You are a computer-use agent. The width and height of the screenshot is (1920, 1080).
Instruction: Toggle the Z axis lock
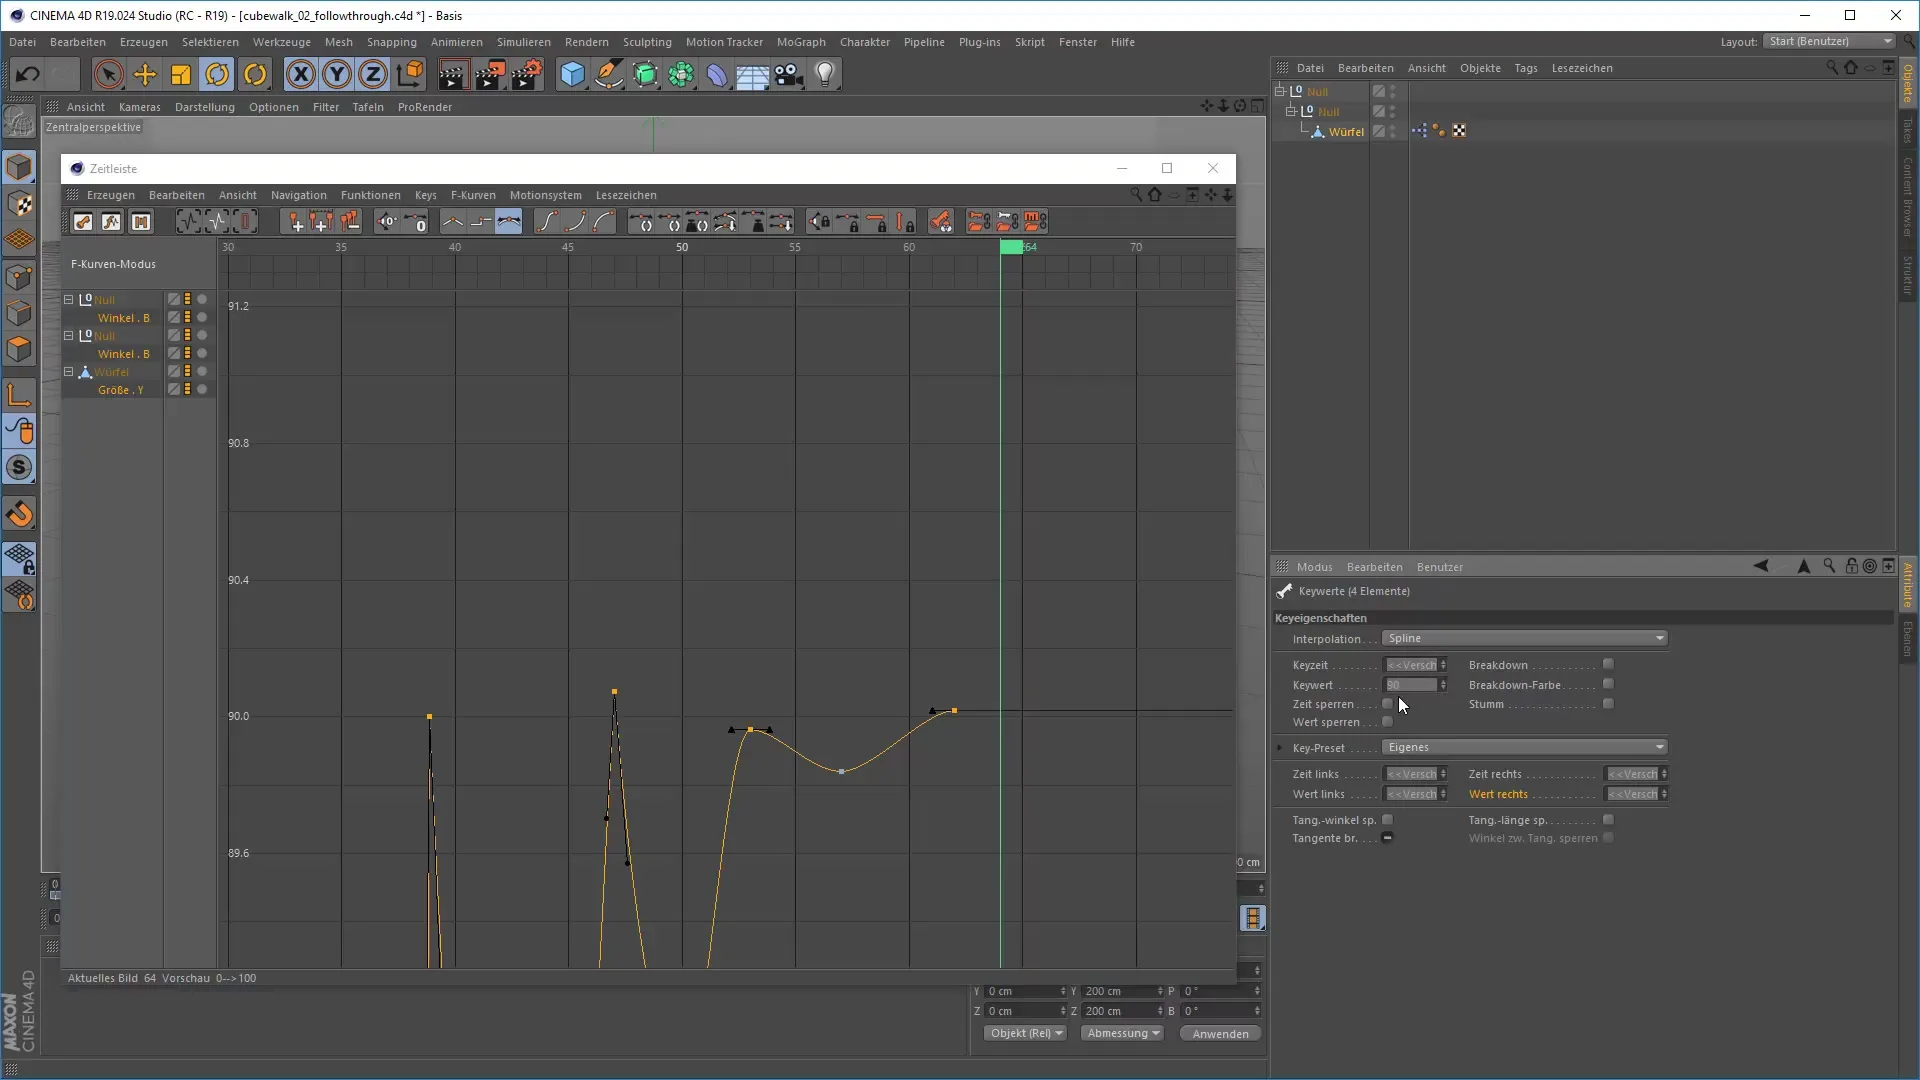373,74
